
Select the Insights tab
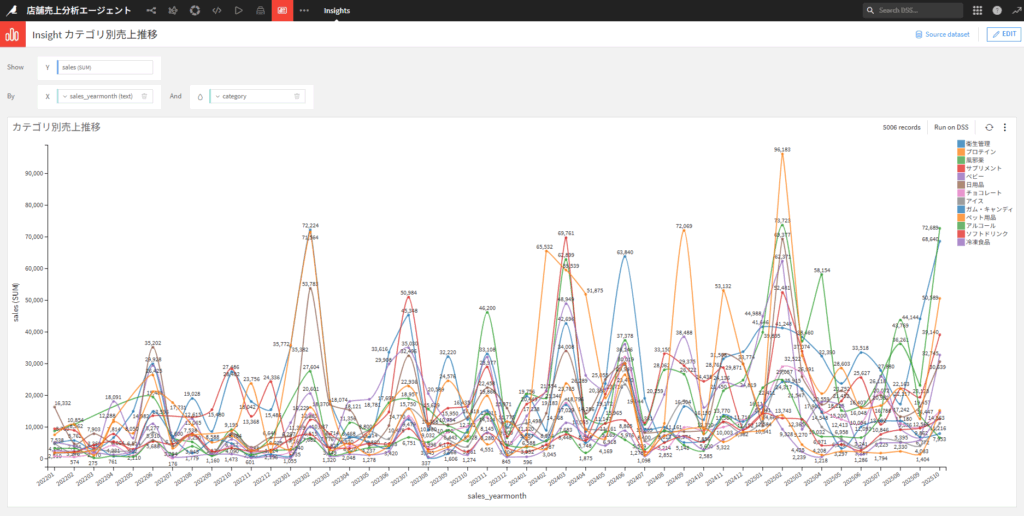pos(337,10)
